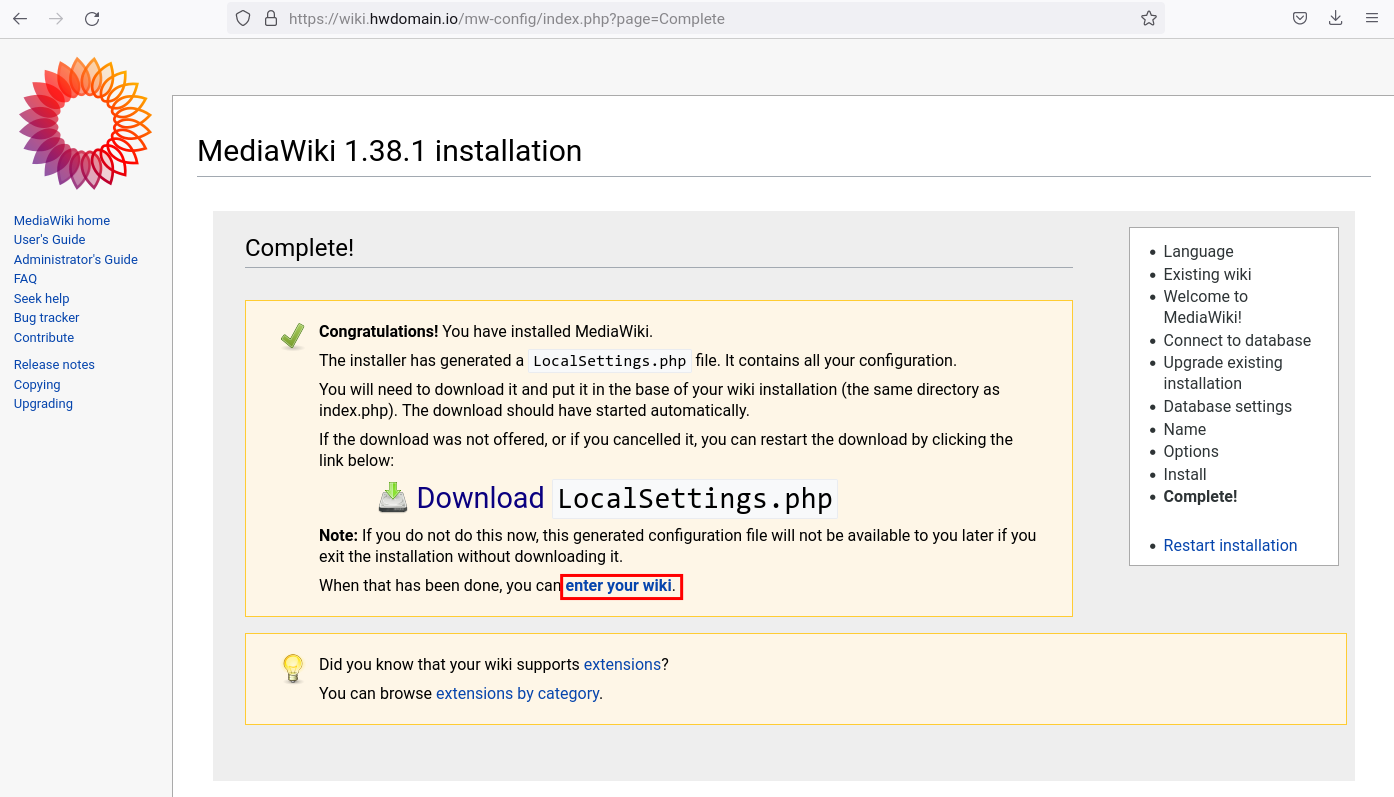1394x797 pixels.
Task: Click the 'Options' step in list
Action: [x=1191, y=451]
